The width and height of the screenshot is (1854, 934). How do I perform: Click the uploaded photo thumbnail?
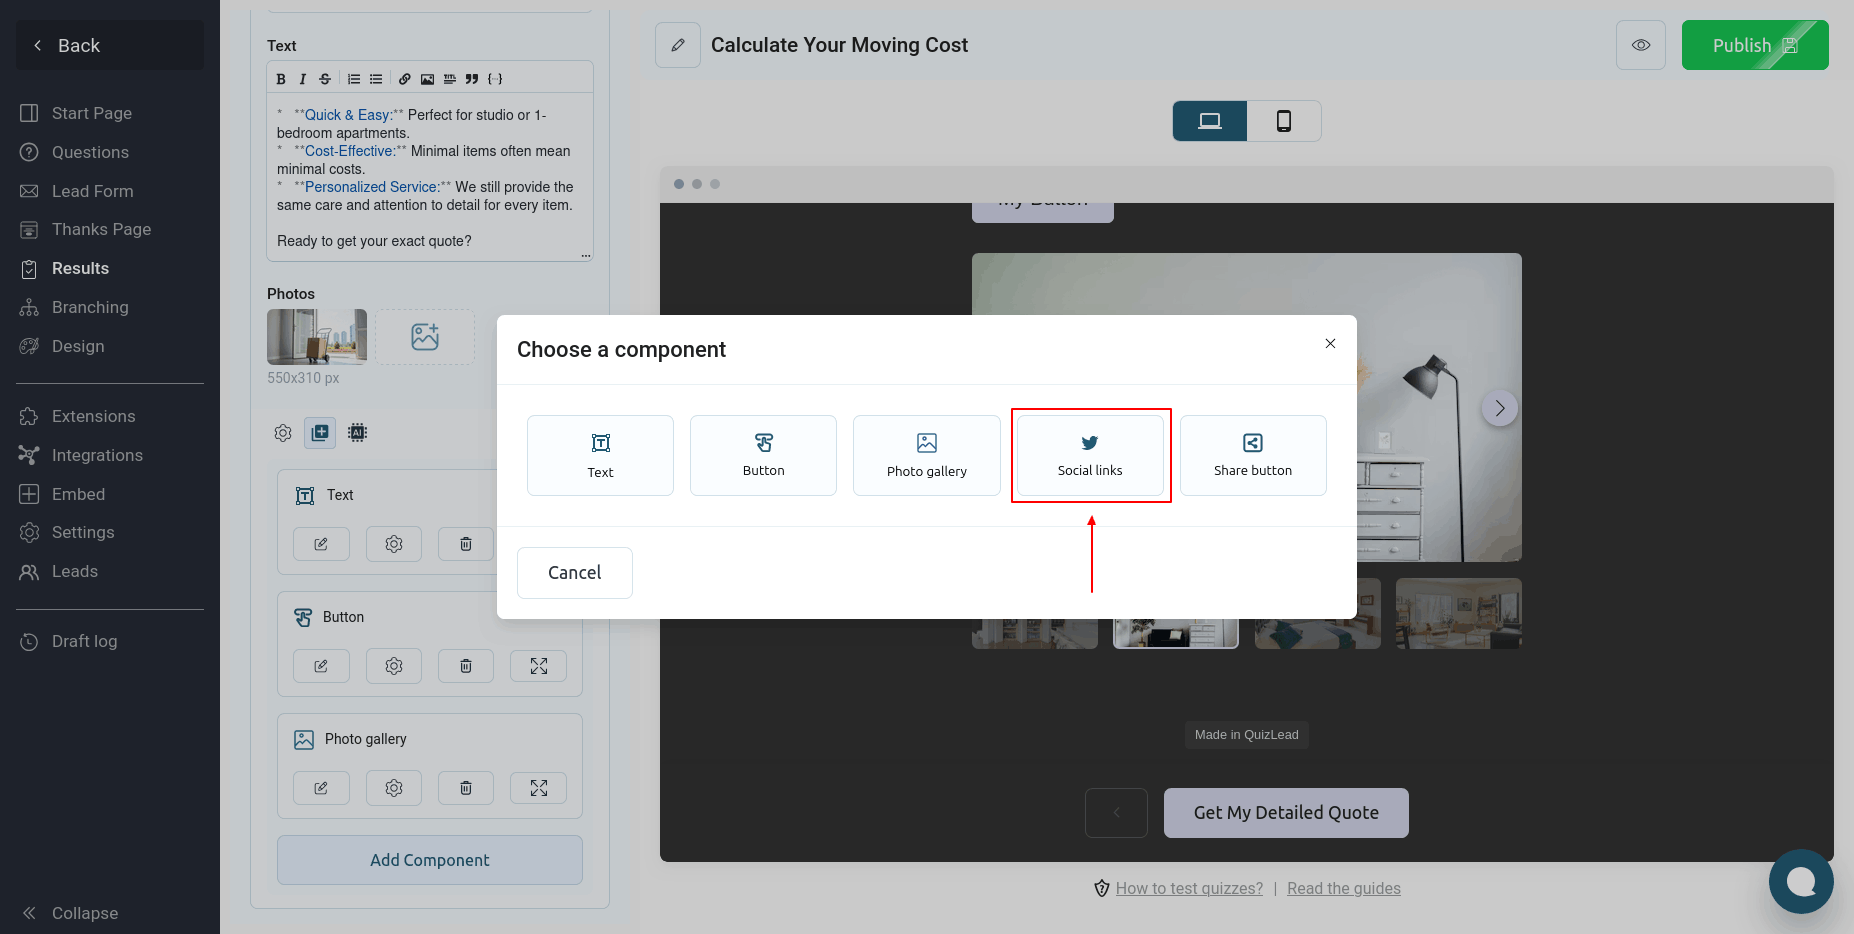click(x=317, y=337)
